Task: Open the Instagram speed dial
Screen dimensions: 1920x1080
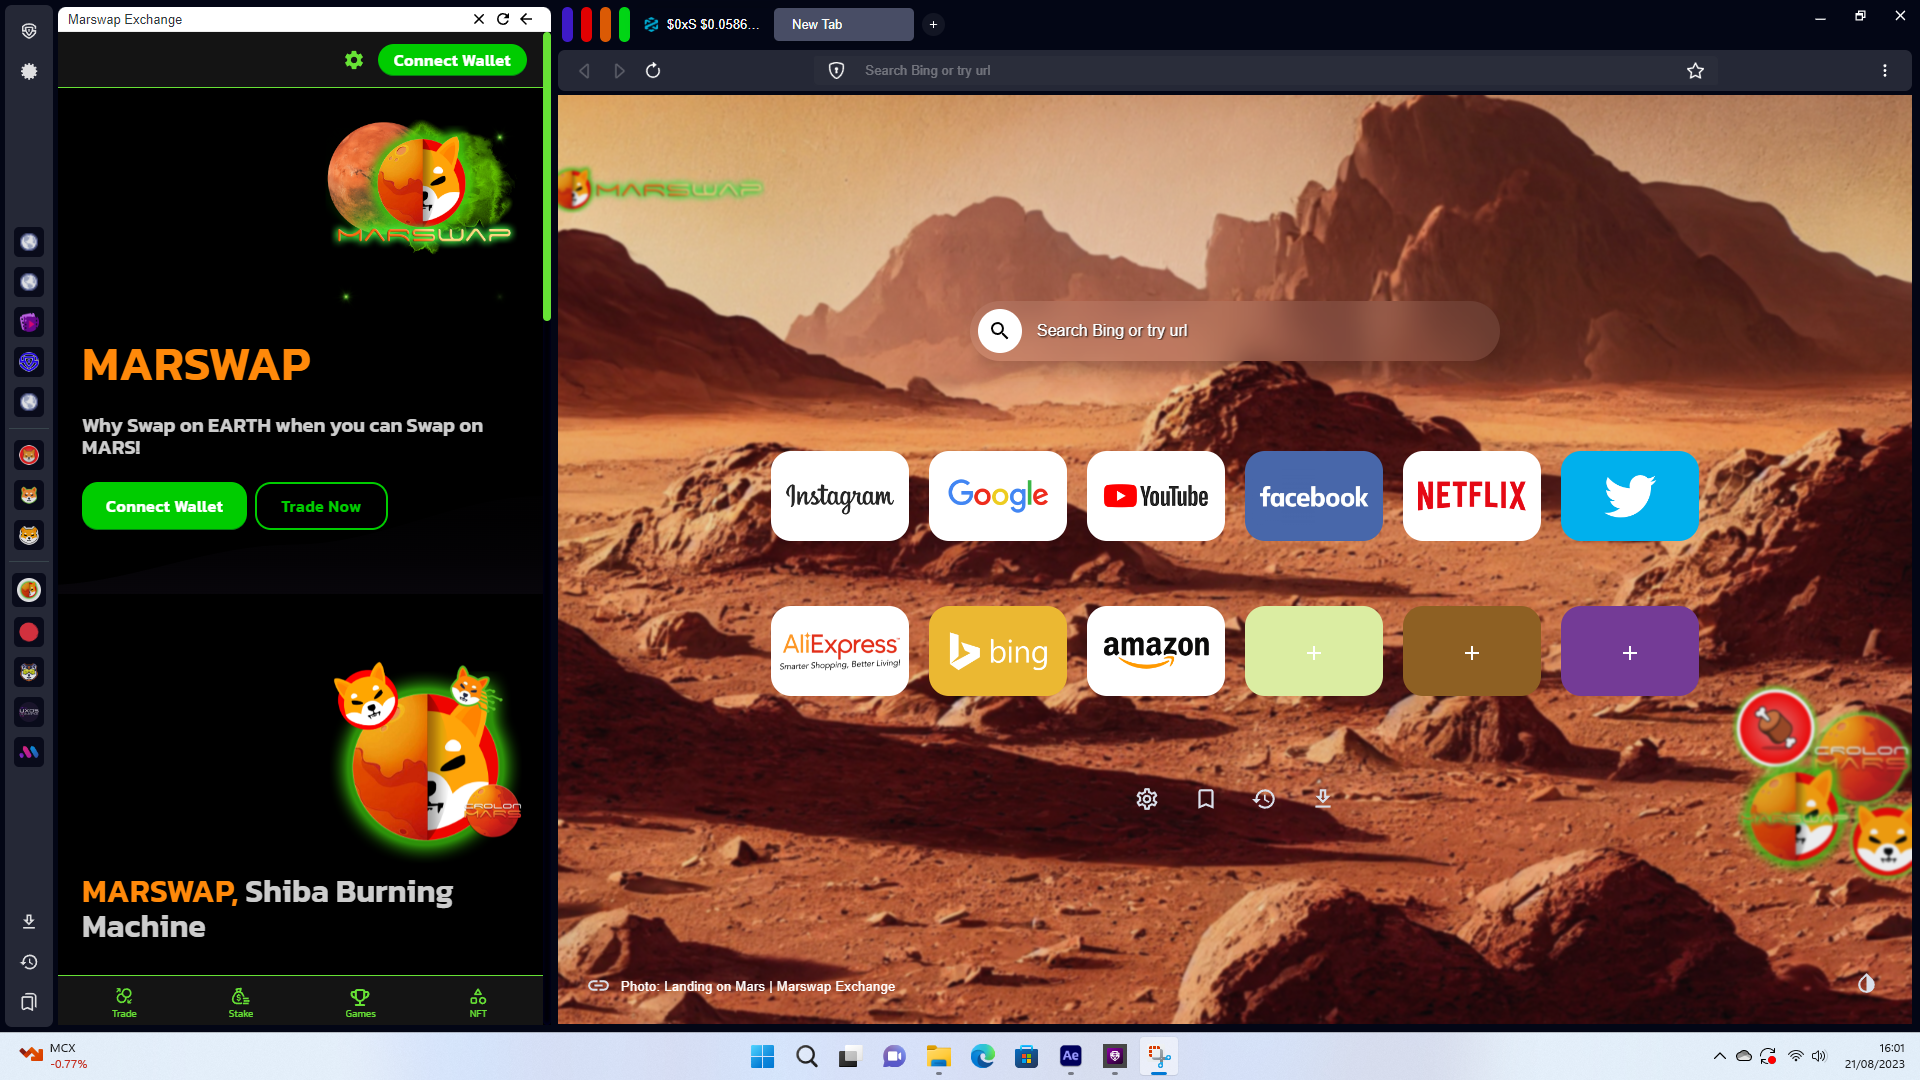Action: tap(840, 496)
